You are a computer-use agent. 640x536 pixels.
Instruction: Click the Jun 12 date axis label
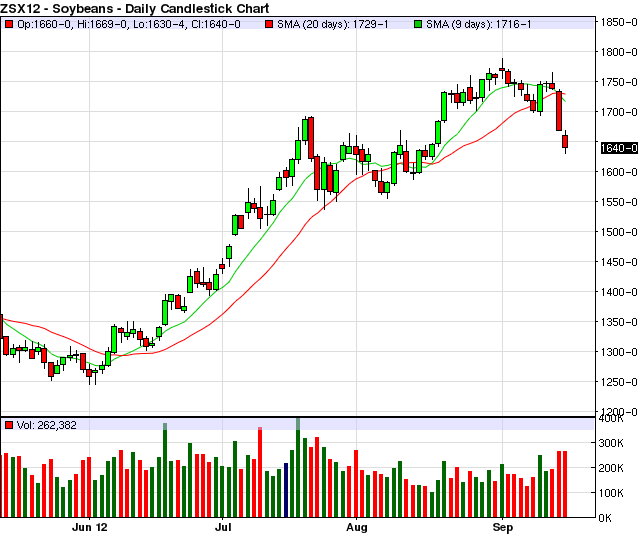tap(89, 527)
